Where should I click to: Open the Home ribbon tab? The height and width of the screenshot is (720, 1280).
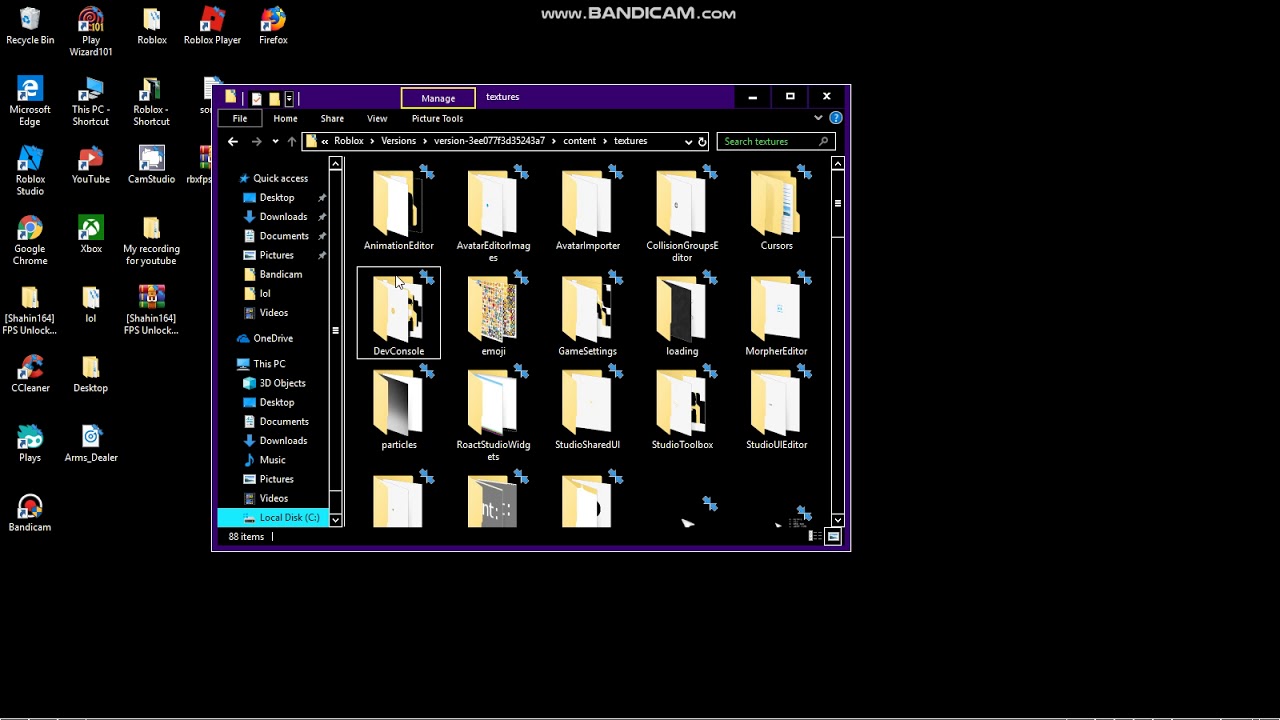pos(285,118)
